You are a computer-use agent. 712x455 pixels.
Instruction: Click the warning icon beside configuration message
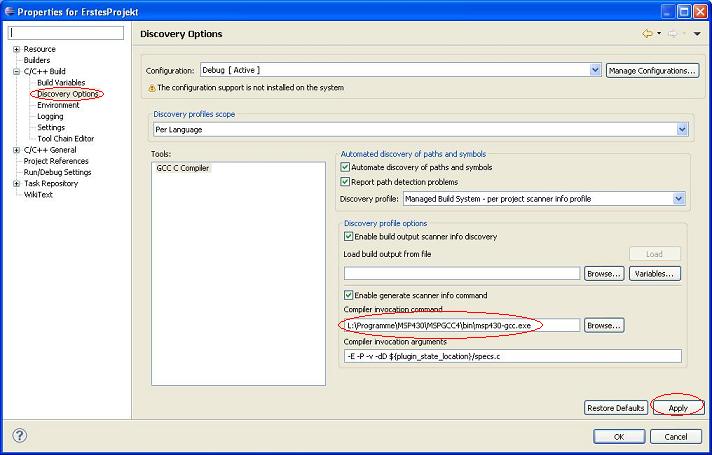pos(152,88)
